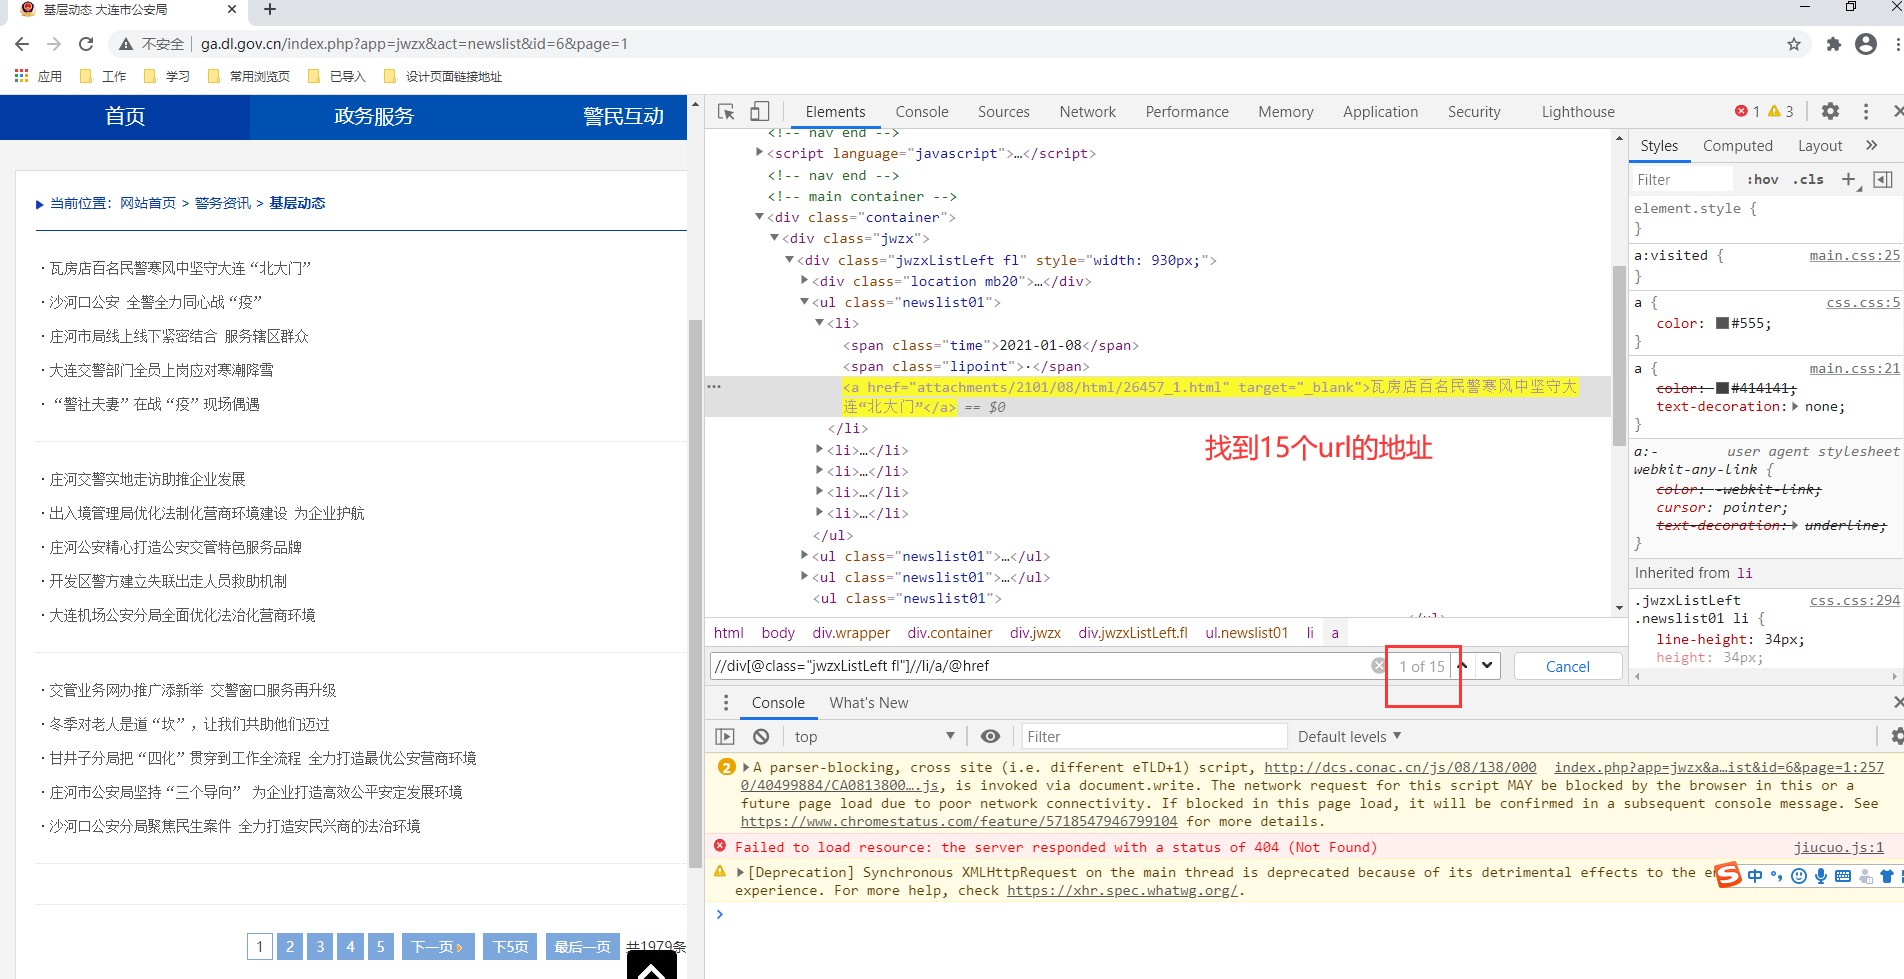1904x979 pixels.
Task: Open the What's New drawer tab
Action: 868,703
